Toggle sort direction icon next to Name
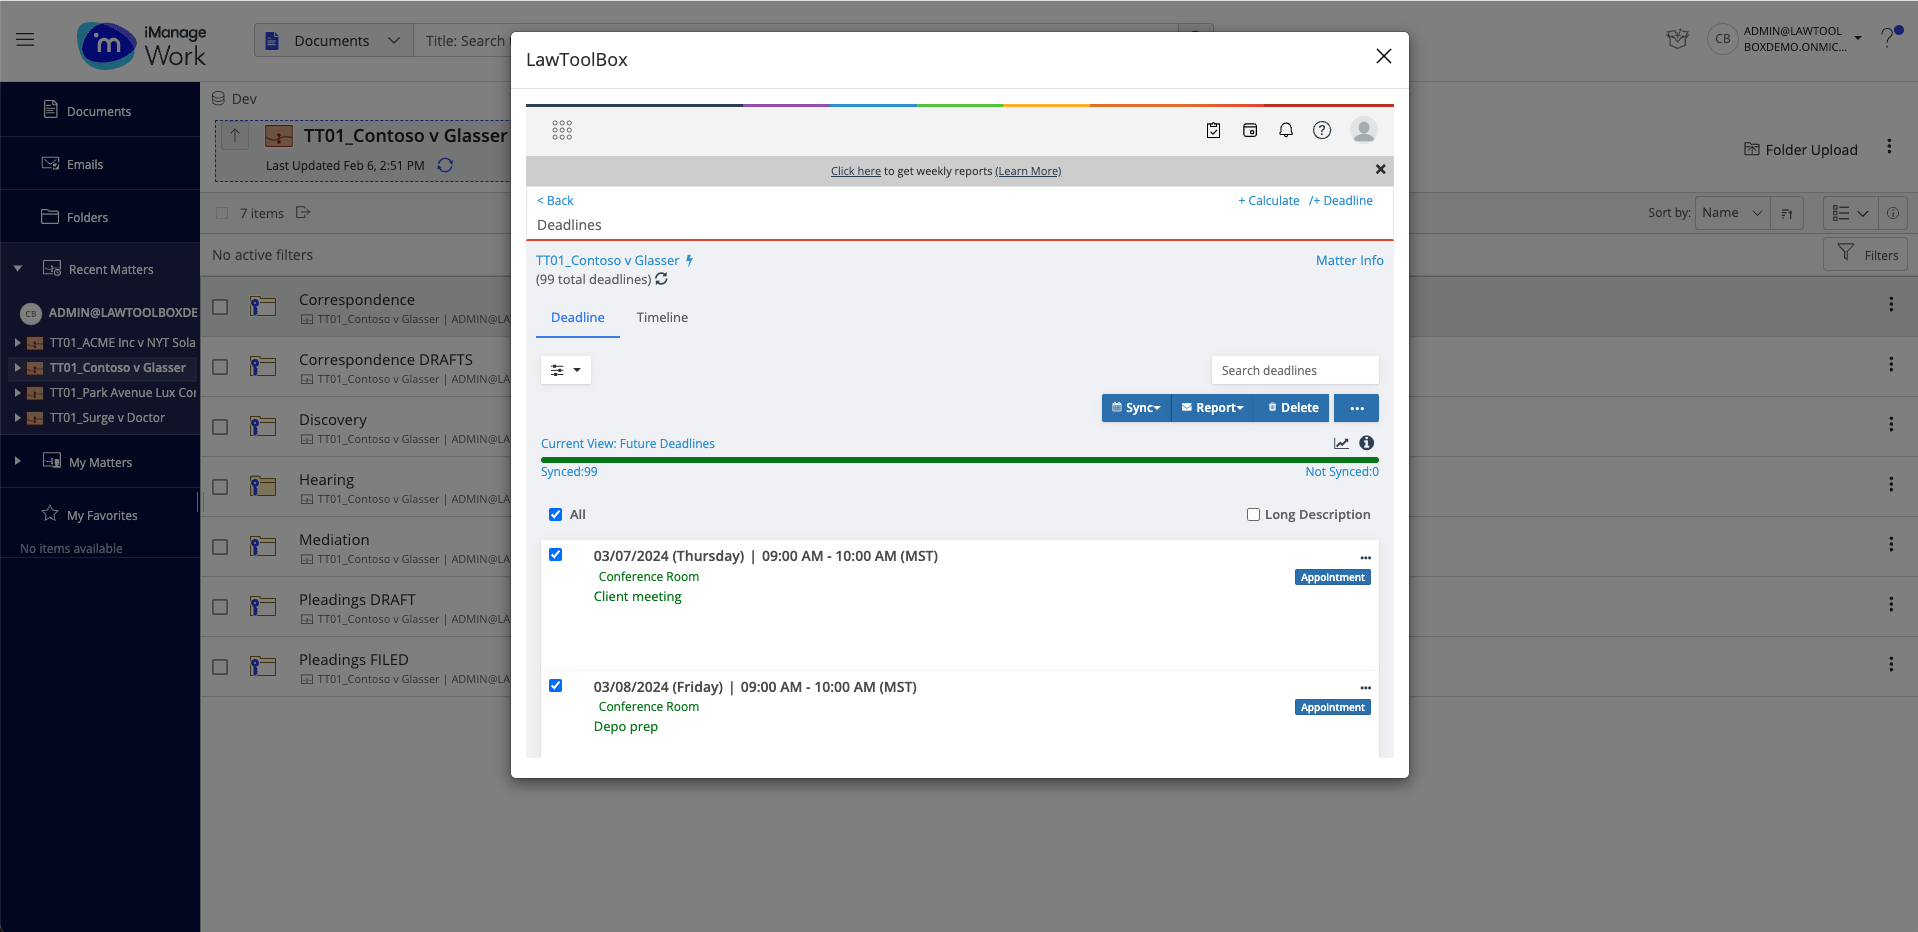 tap(1787, 213)
